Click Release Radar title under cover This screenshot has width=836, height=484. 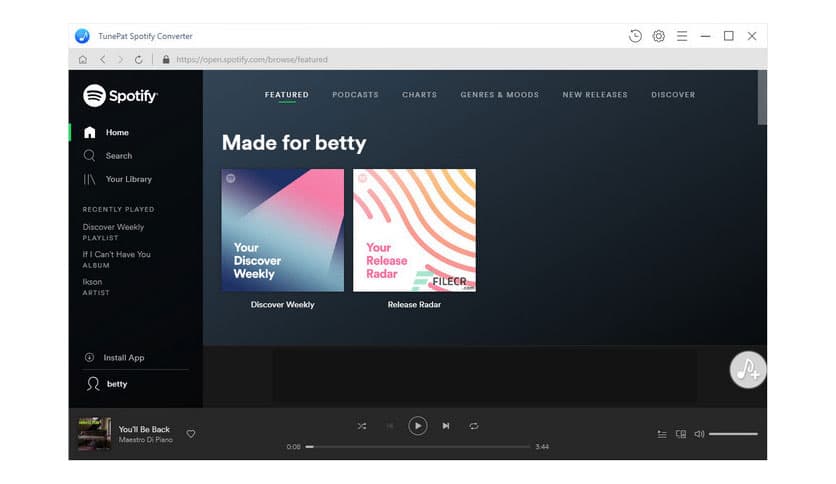click(x=414, y=305)
